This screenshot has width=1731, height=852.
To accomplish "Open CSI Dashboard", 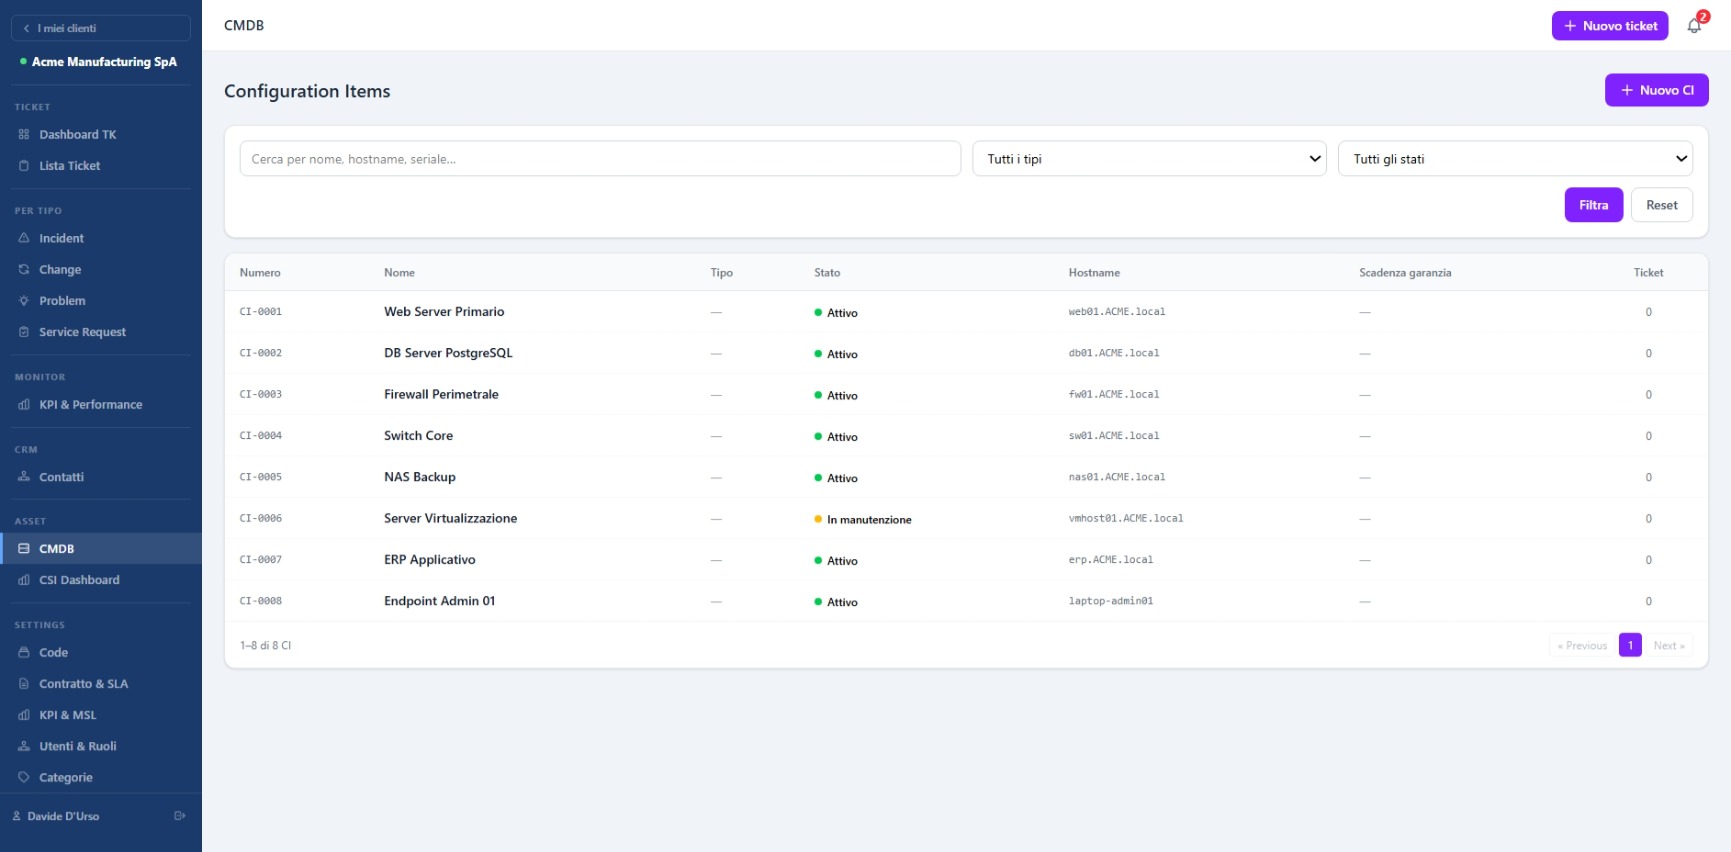I will pyautogui.click(x=100, y=580).
